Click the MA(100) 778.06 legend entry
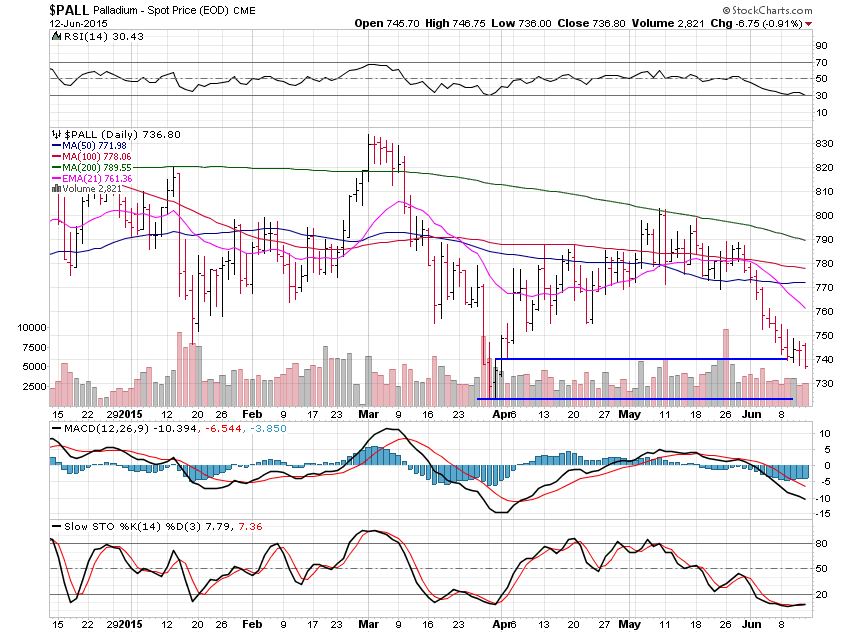850x633 pixels. click(x=91, y=157)
